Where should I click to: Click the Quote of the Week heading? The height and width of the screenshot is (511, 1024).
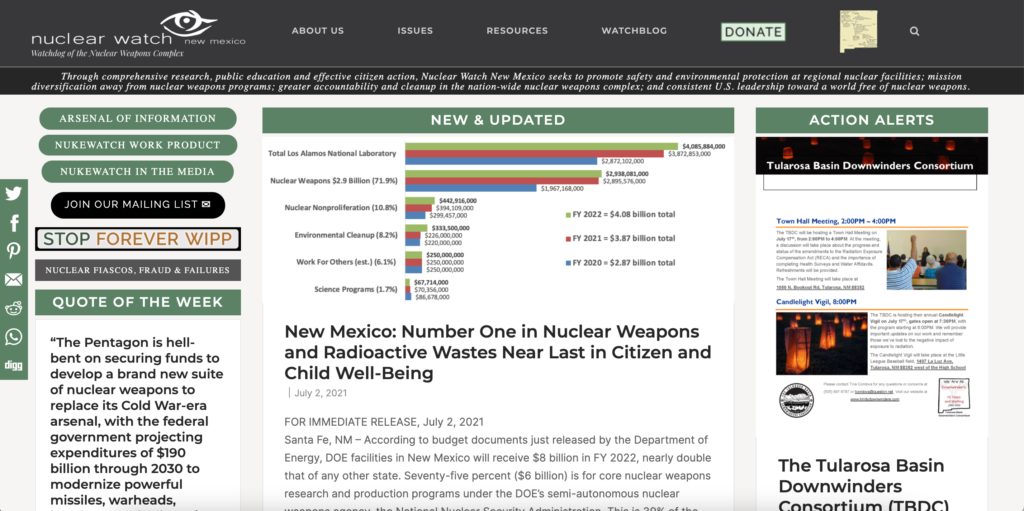pyautogui.click(x=138, y=302)
